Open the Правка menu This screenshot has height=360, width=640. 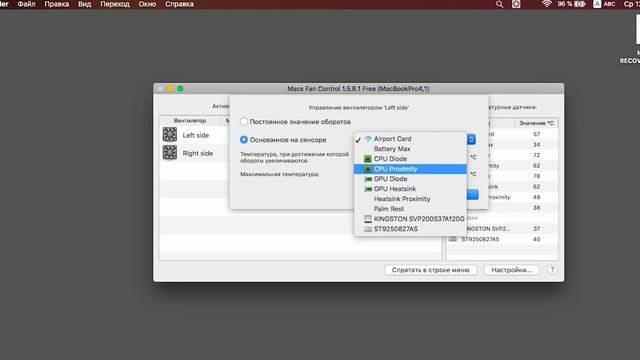[57, 4]
